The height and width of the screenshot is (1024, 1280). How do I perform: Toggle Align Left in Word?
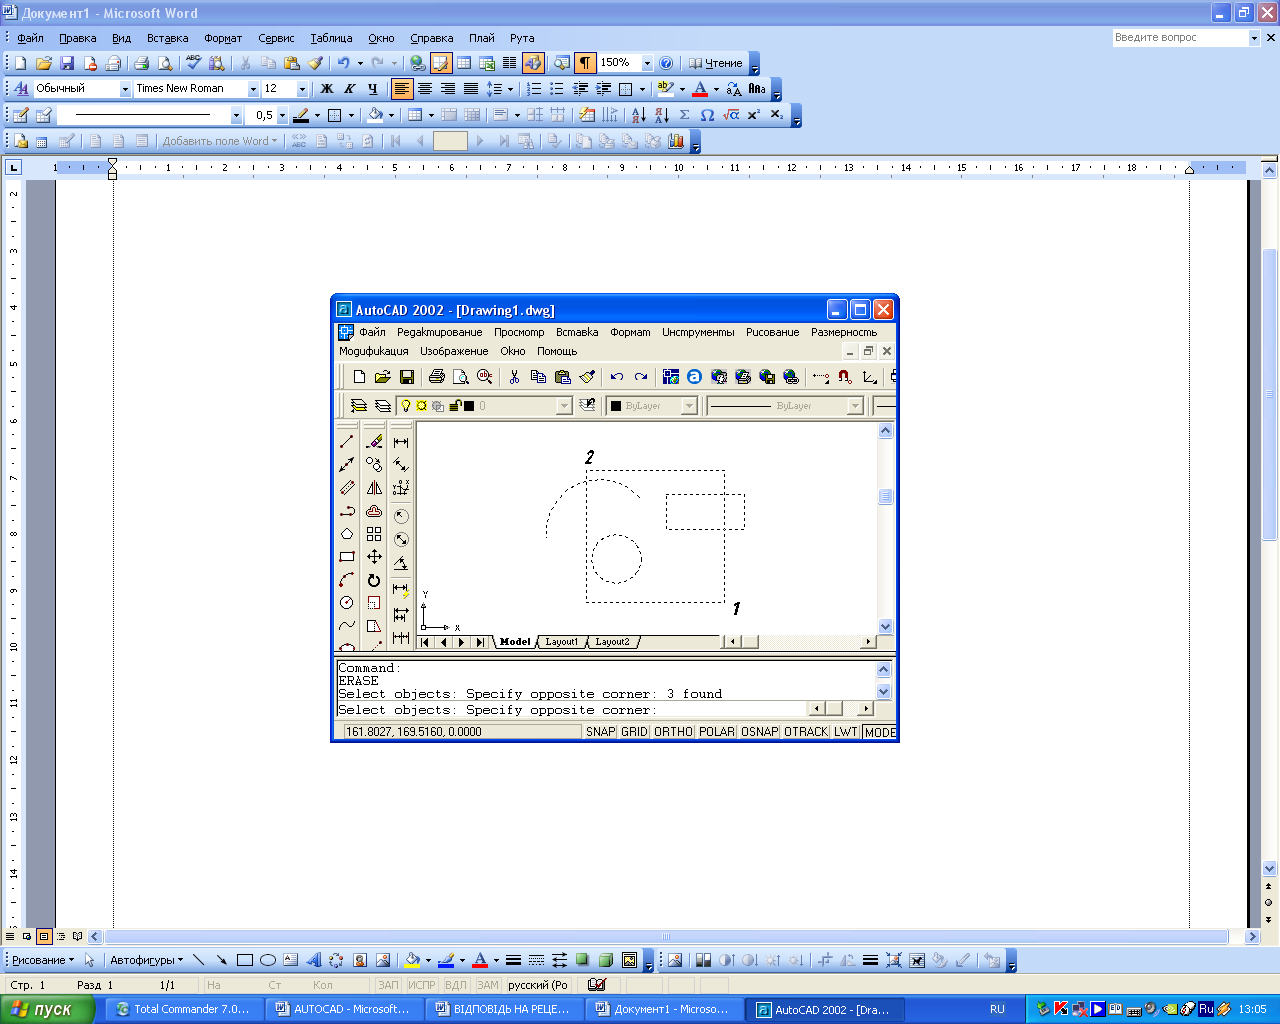[402, 89]
